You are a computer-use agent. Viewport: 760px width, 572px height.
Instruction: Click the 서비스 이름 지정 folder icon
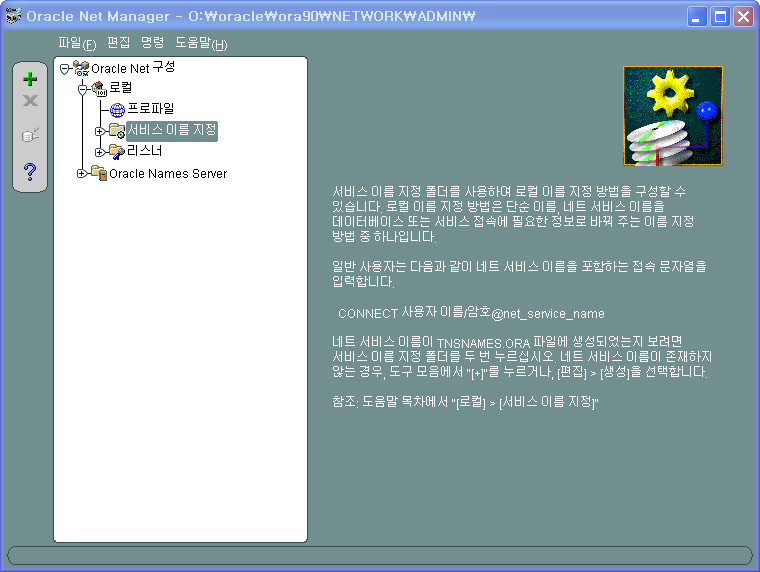pos(117,131)
